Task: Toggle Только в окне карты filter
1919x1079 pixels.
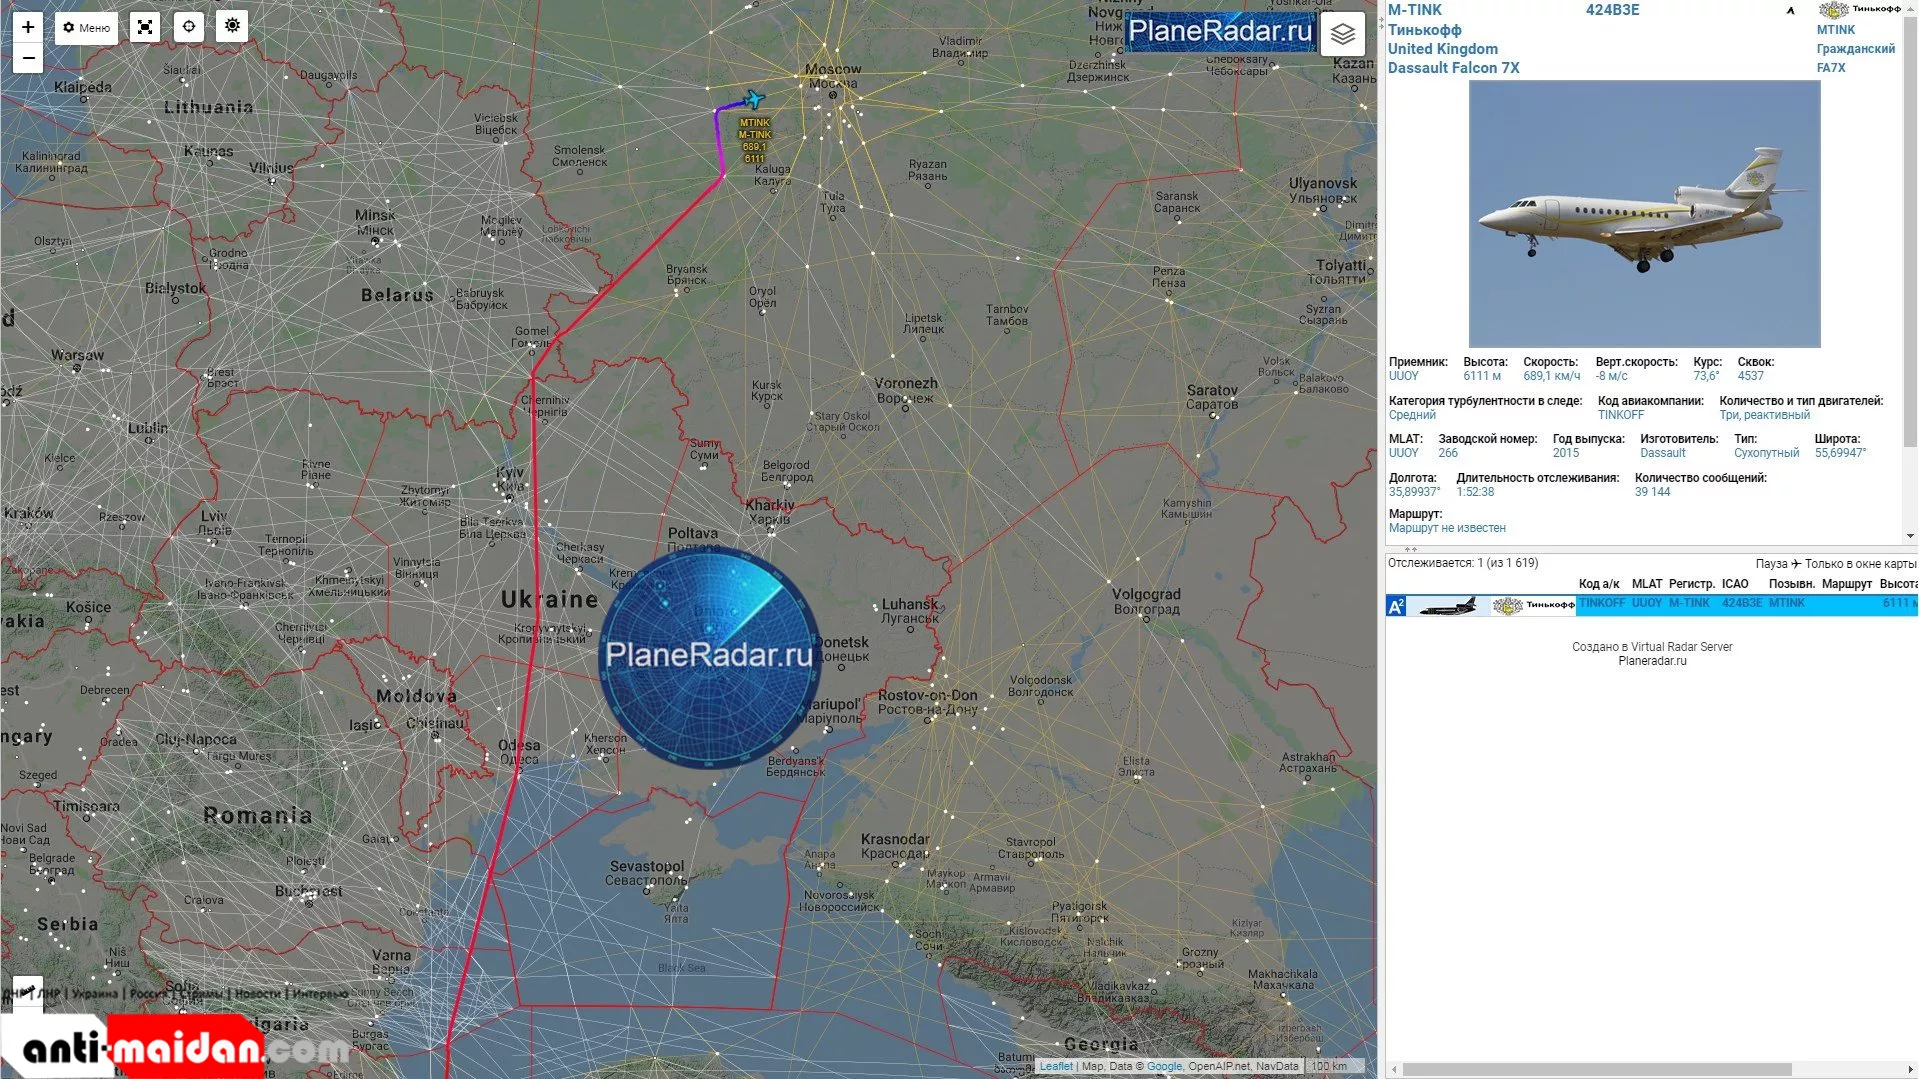Action: [x=1859, y=564]
